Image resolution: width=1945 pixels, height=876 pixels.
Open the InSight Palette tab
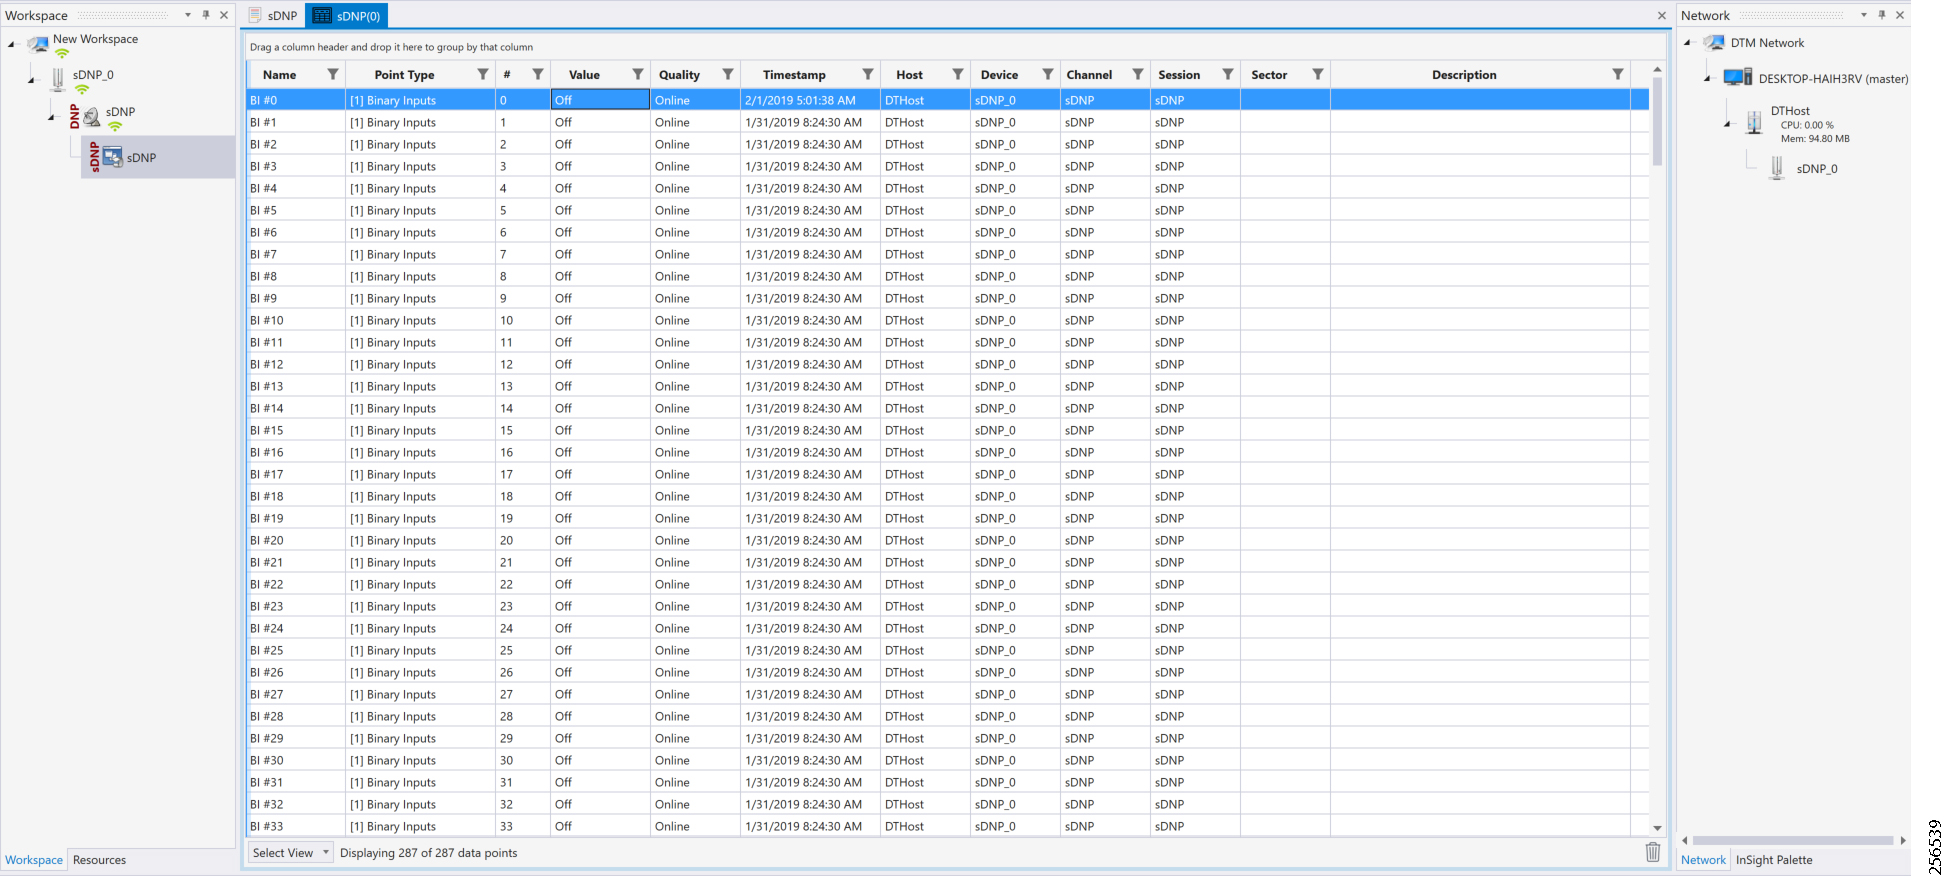[x=1774, y=860]
